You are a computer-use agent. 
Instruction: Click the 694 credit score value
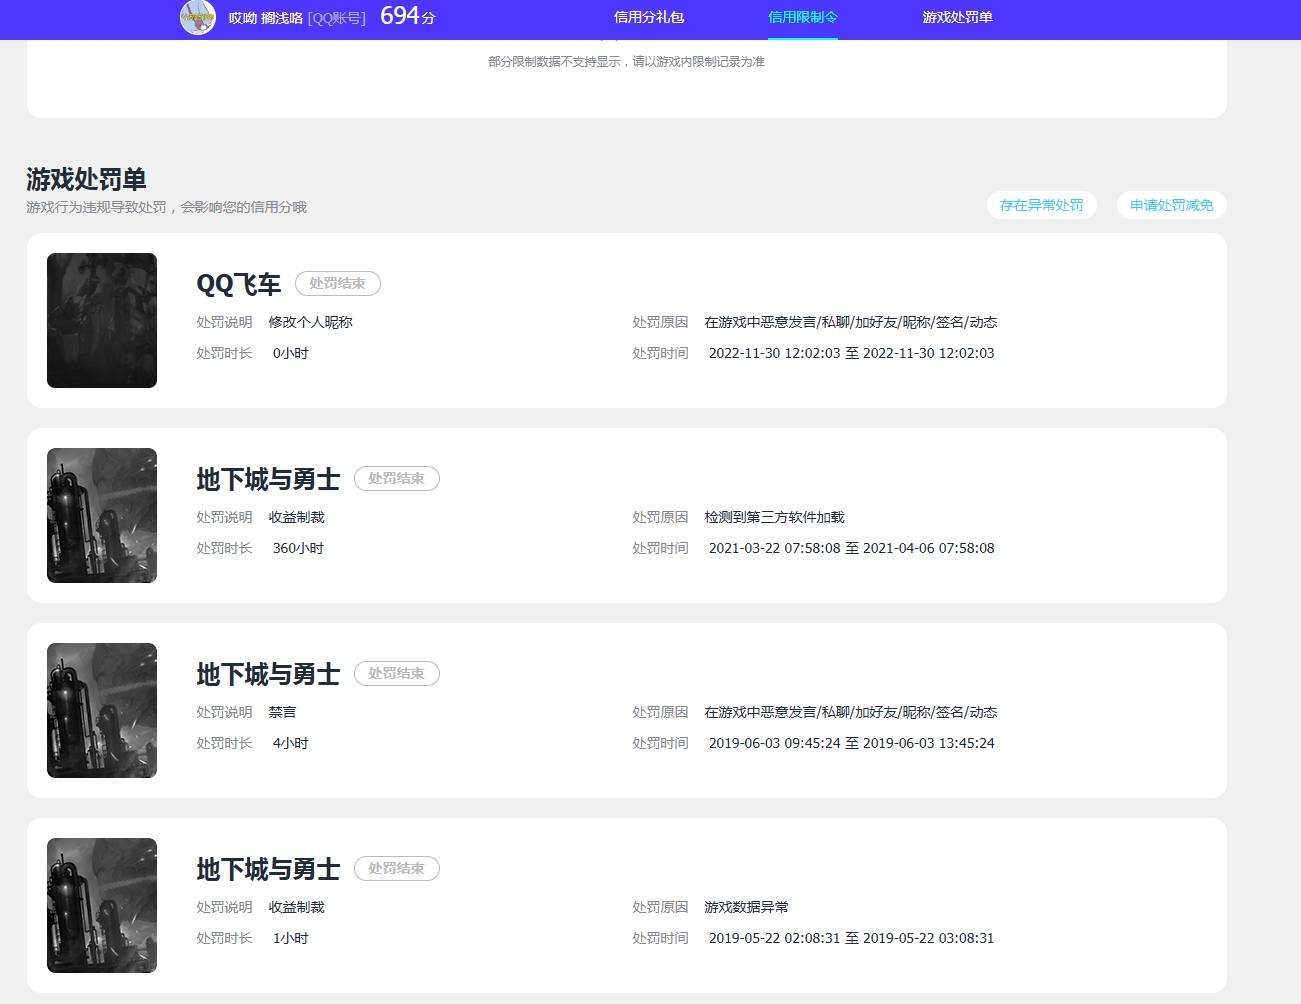pyautogui.click(x=400, y=15)
